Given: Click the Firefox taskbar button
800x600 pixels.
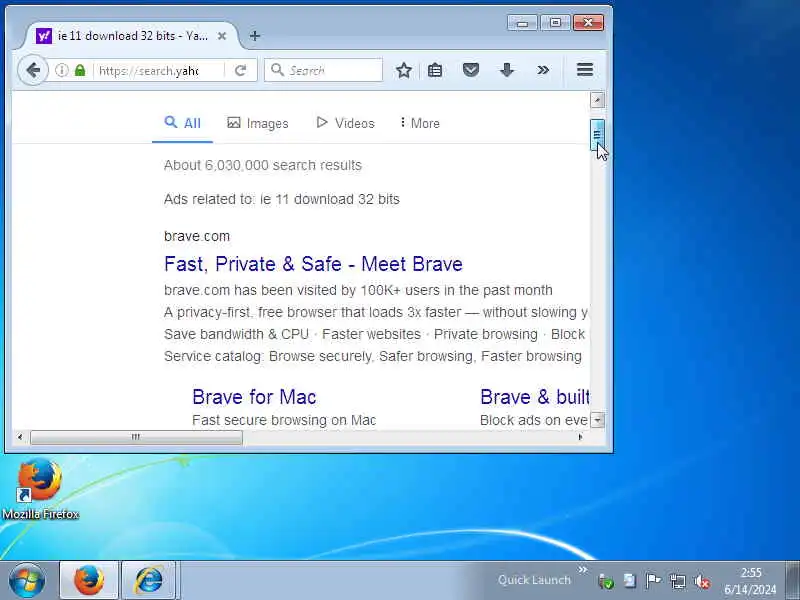Looking at the screenshot, I should pyautogui.click(x=89, y=580).
